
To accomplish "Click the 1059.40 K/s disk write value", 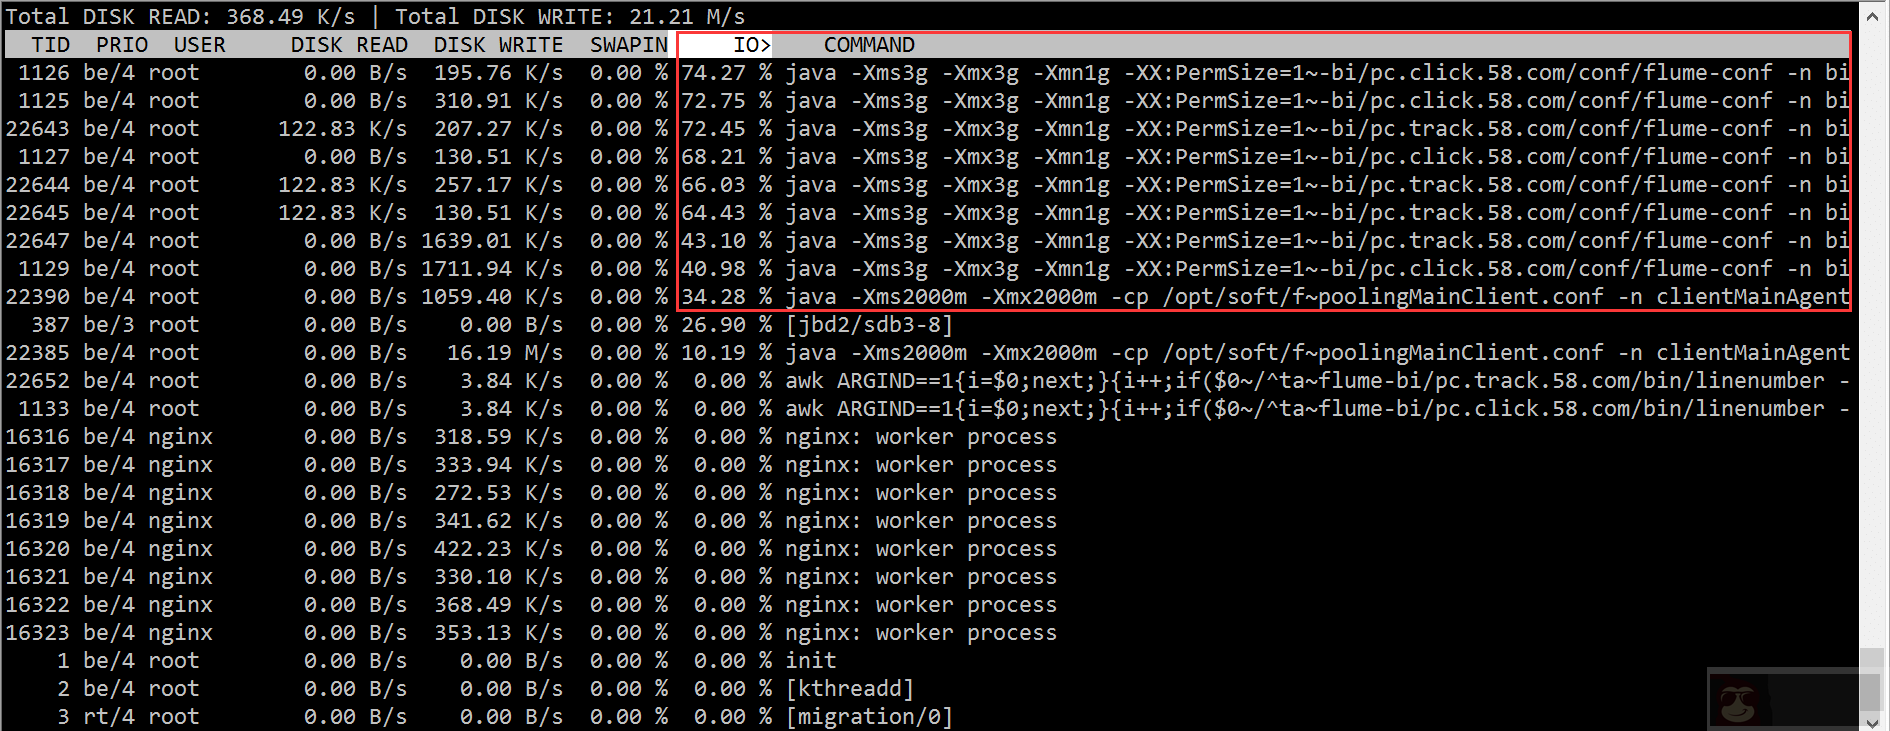I will coord(492,297).
